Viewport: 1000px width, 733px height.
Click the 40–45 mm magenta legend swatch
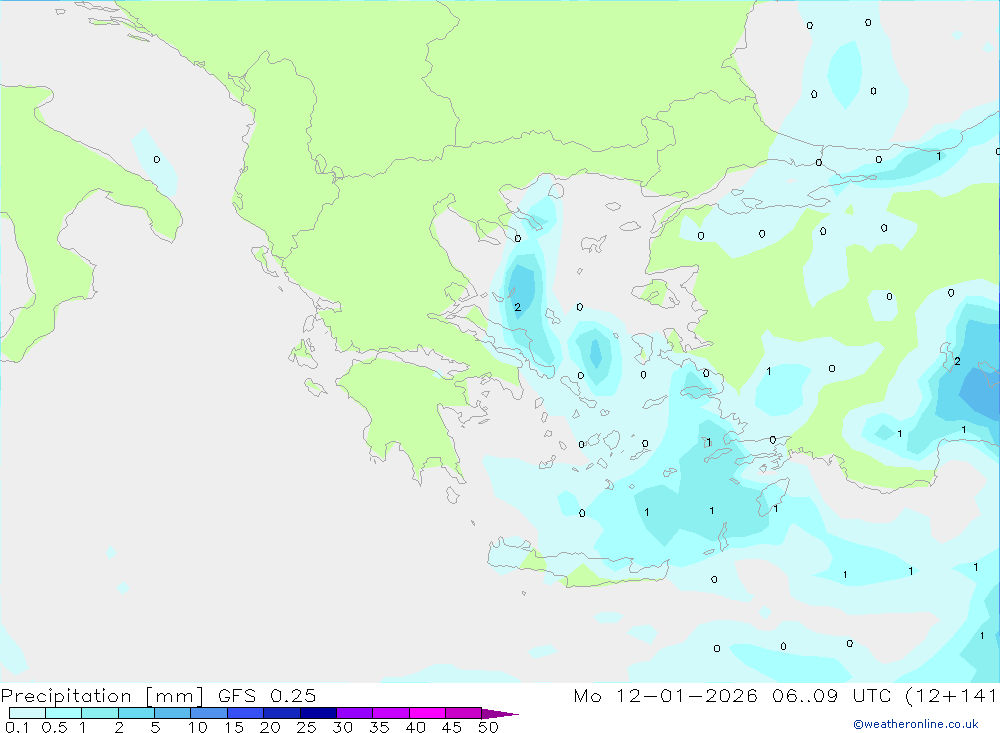(x=427, y=713)
